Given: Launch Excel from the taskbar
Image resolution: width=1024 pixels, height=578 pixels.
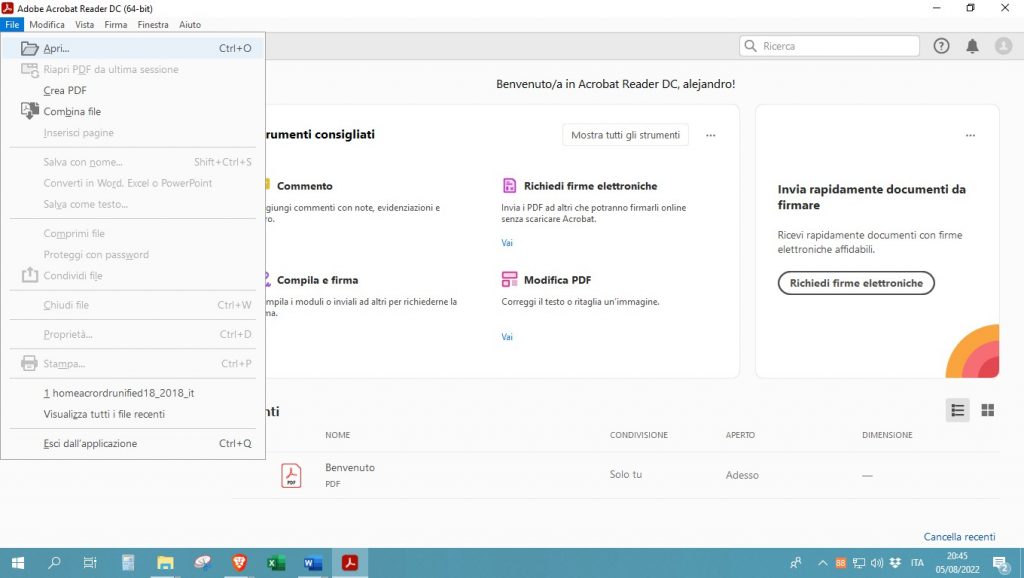Looking at the screenshot, I should (276, 563).
